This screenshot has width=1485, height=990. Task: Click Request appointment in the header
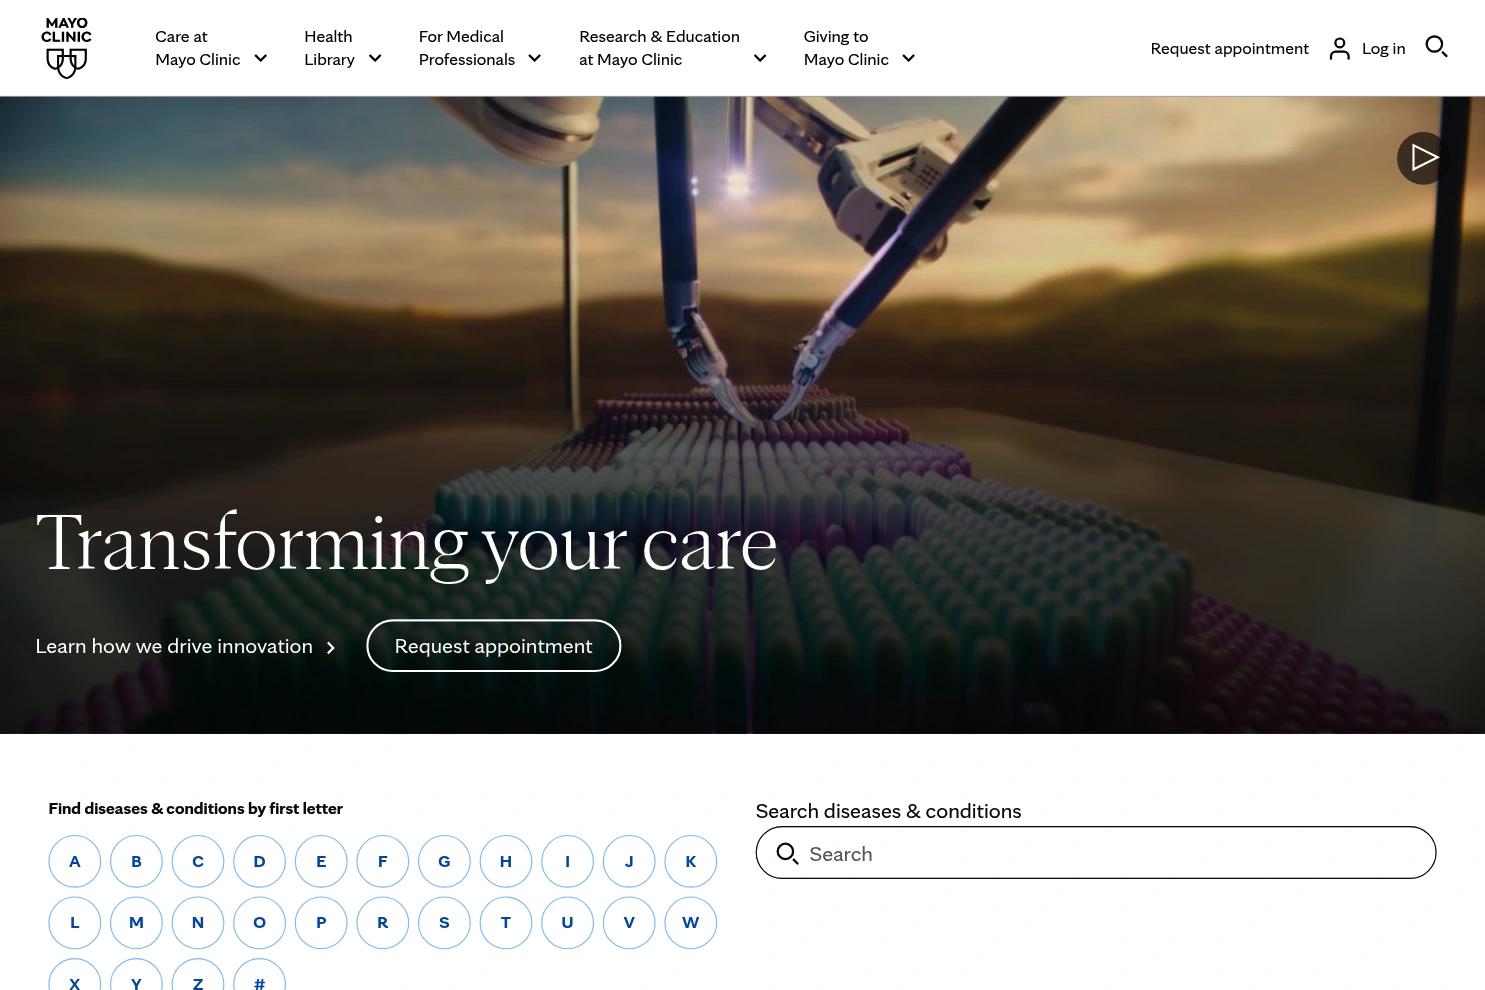pos(1229,47)
